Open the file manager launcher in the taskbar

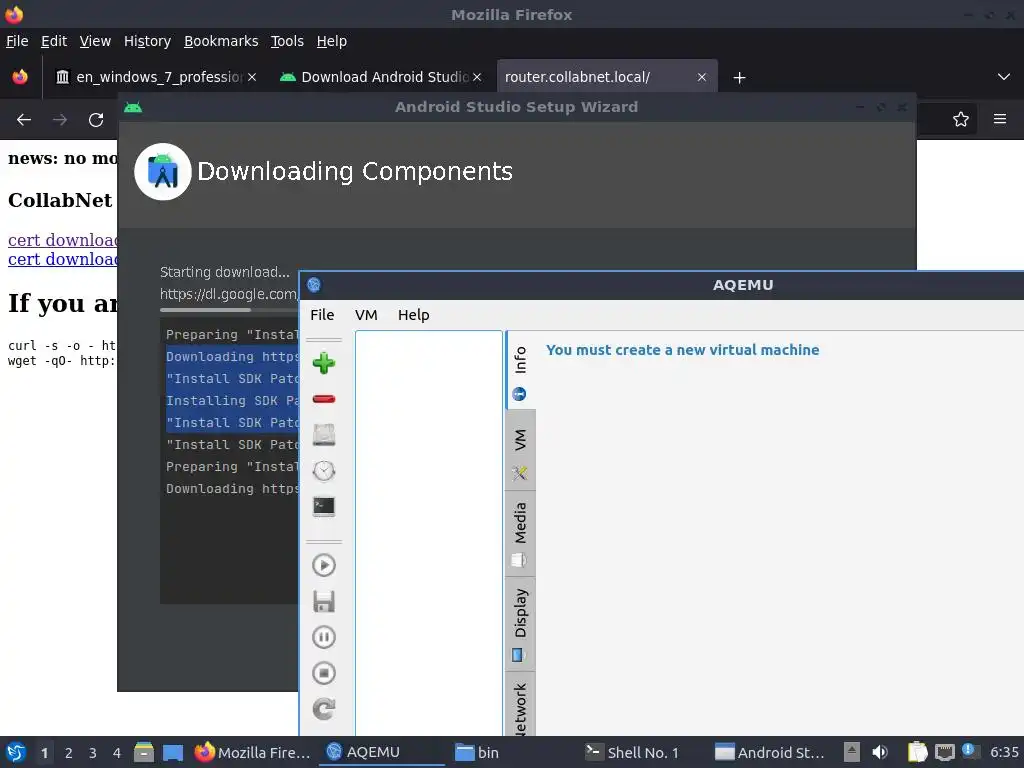tap(144, 752)
